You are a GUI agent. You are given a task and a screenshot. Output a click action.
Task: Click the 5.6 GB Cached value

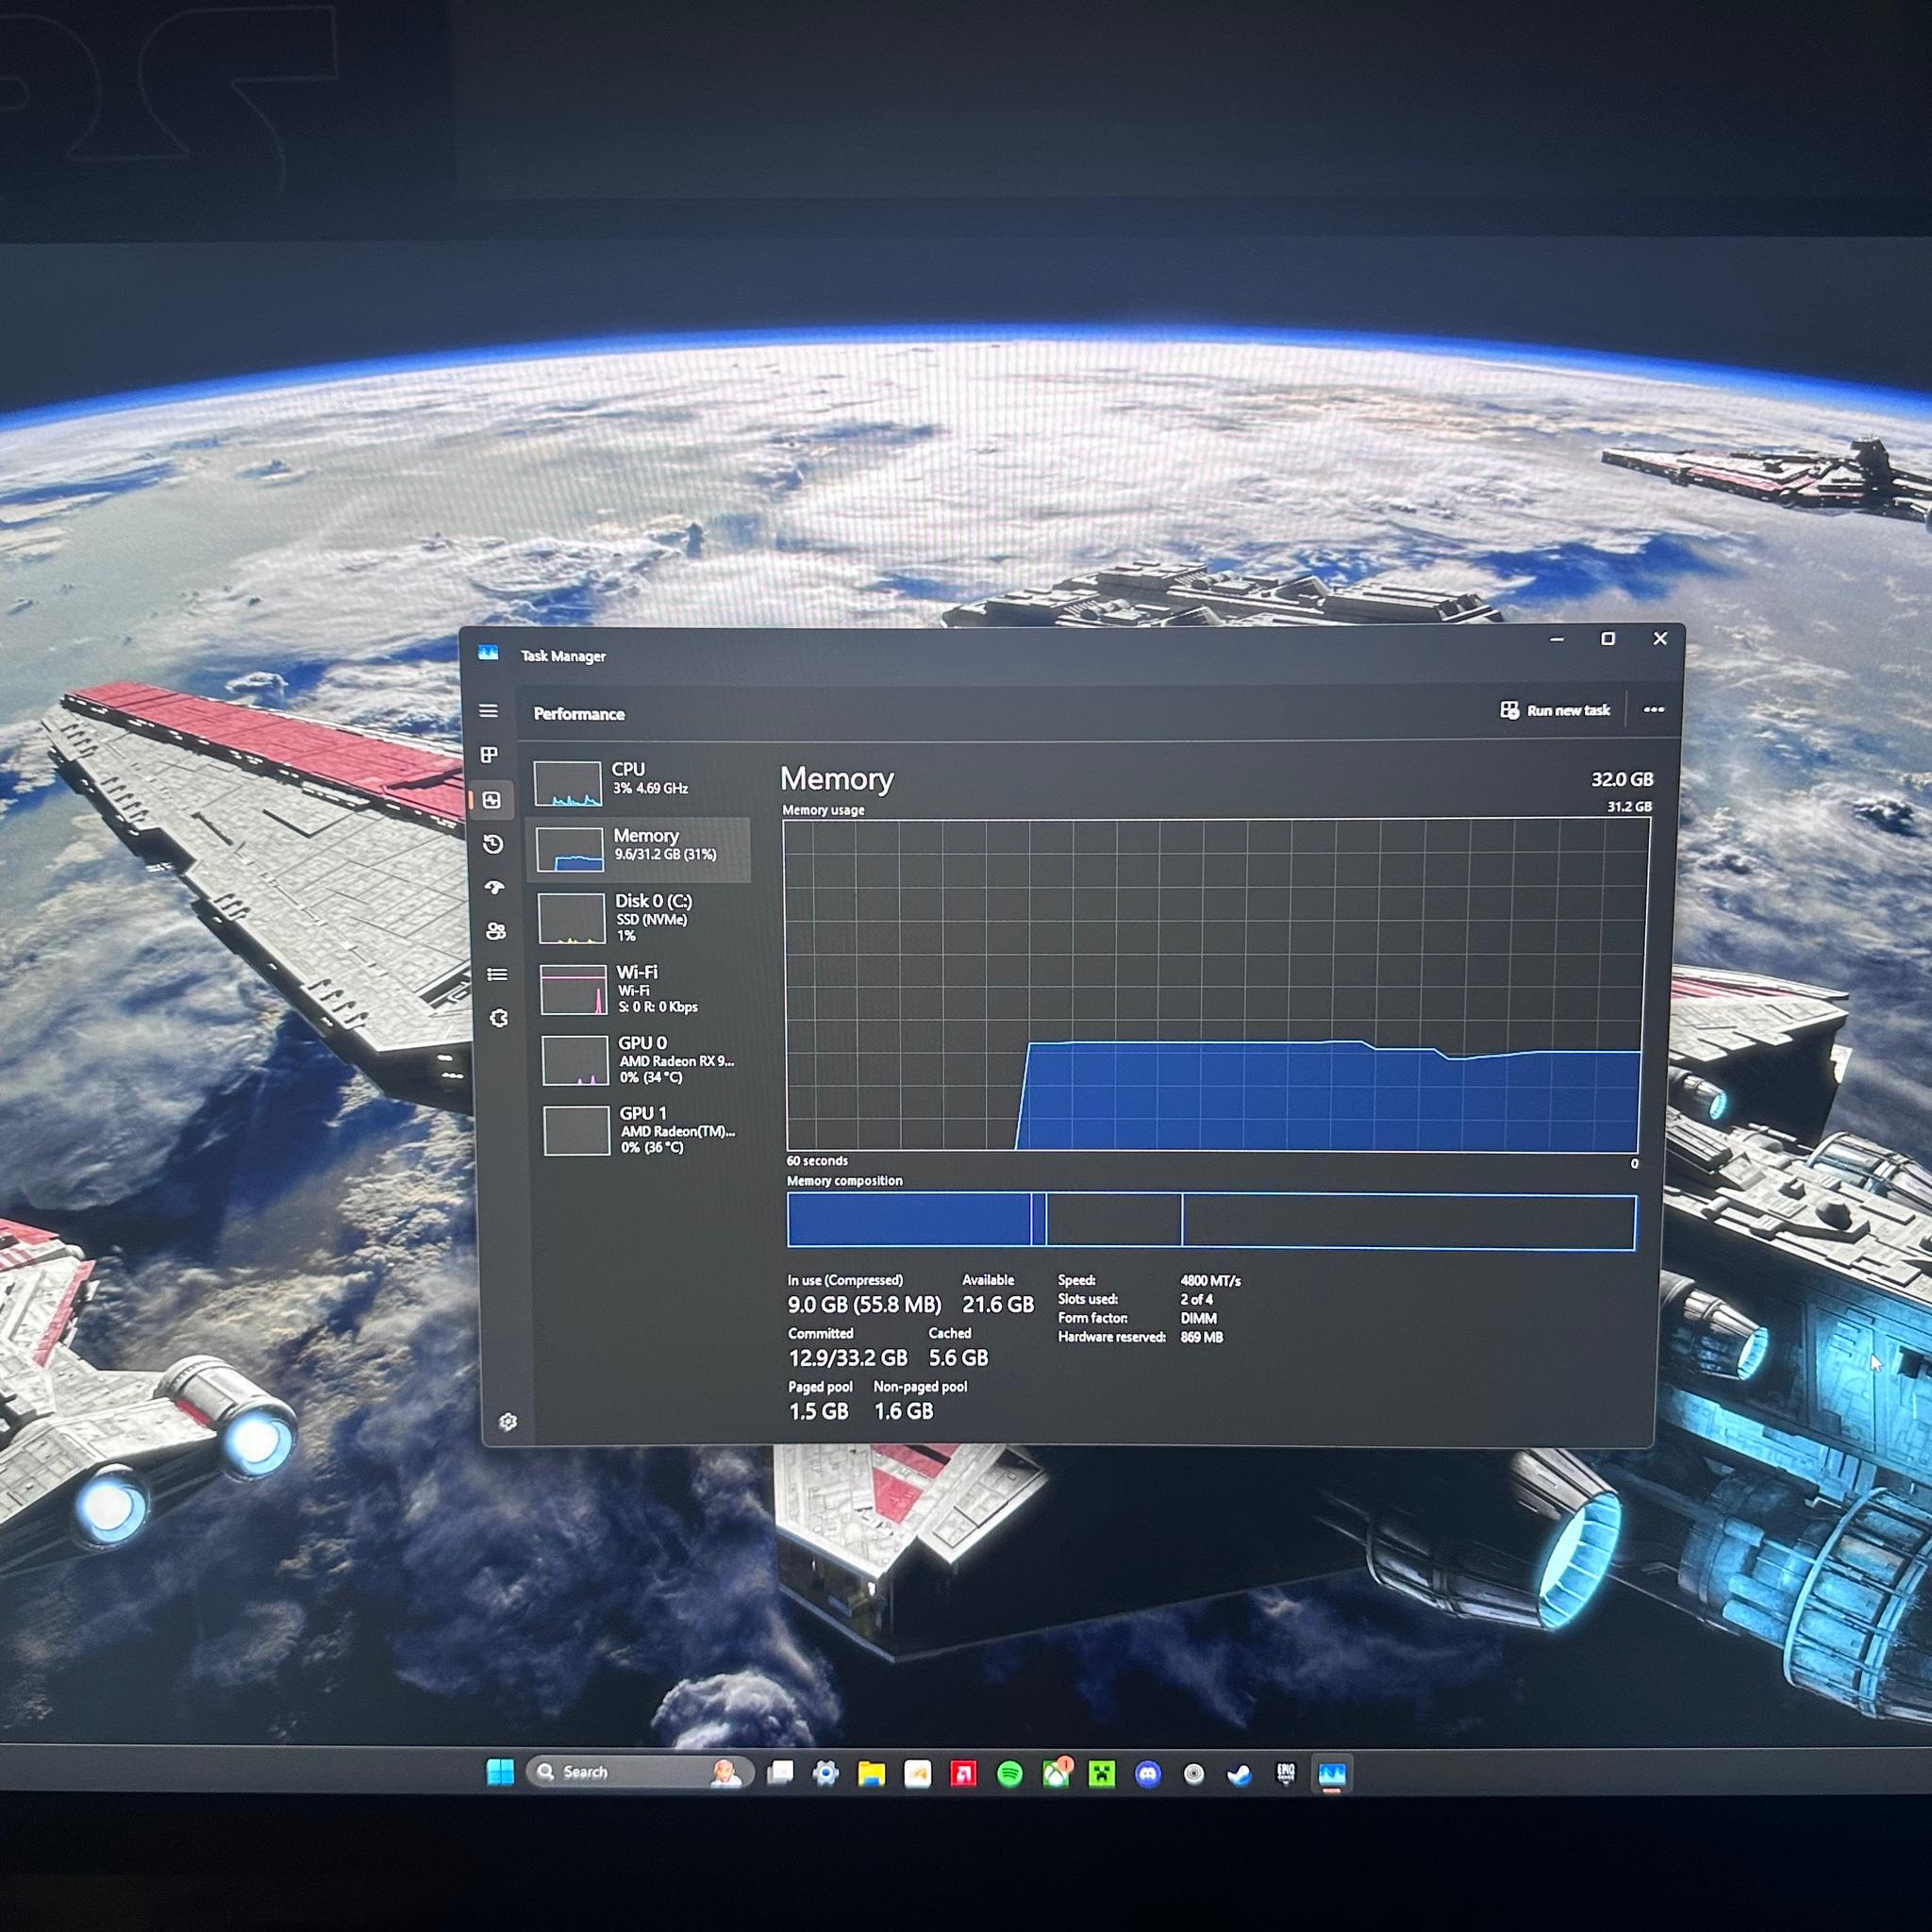click(x=958, y=1358)
